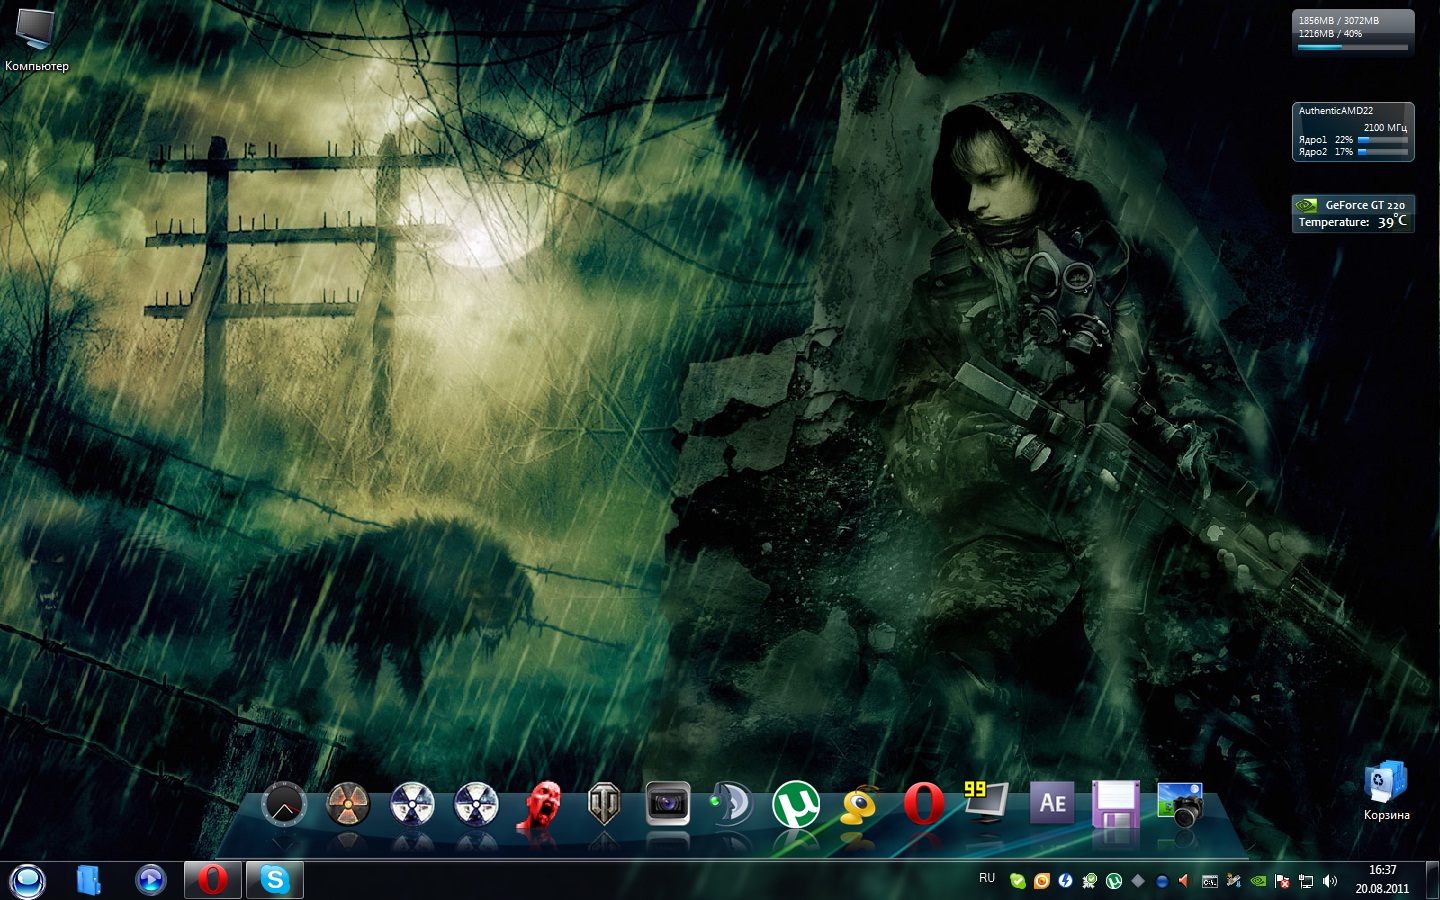Click the Ядро2 17% usage bar

coord(1382,152)
